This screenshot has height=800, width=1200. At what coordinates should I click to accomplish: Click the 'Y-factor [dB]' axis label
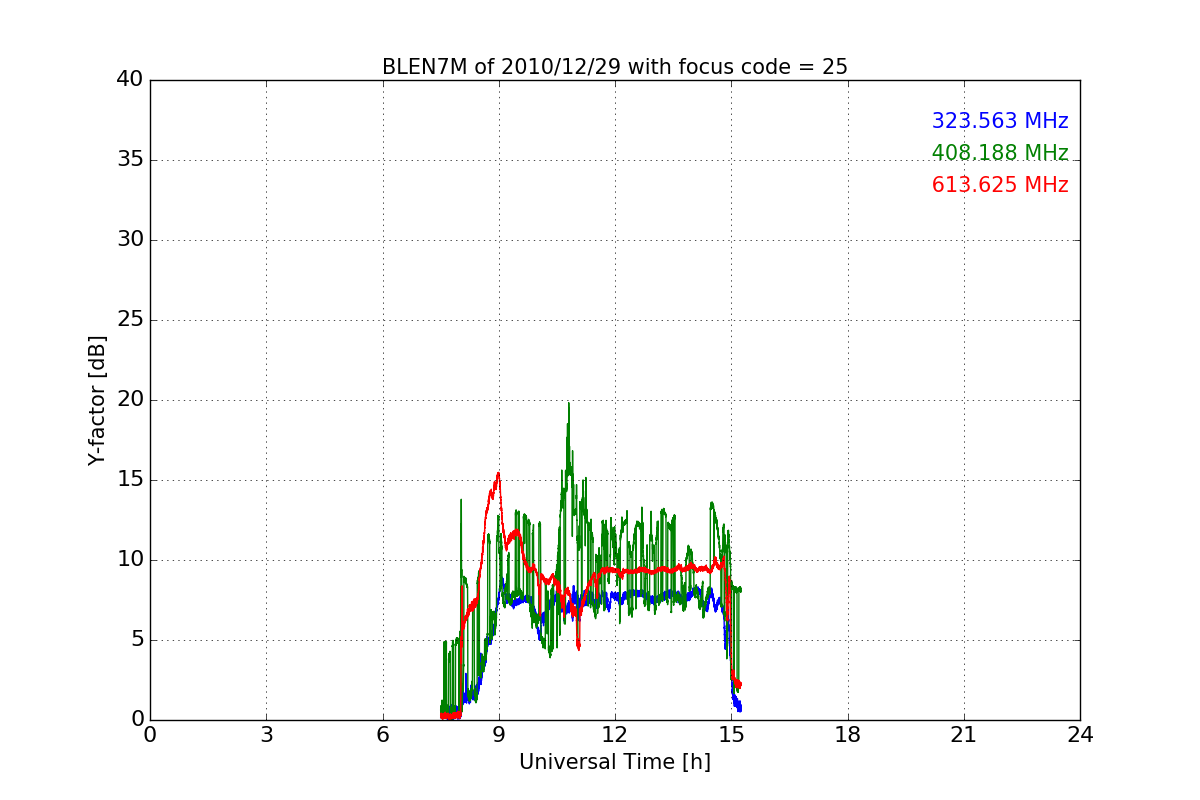point(97,400)
